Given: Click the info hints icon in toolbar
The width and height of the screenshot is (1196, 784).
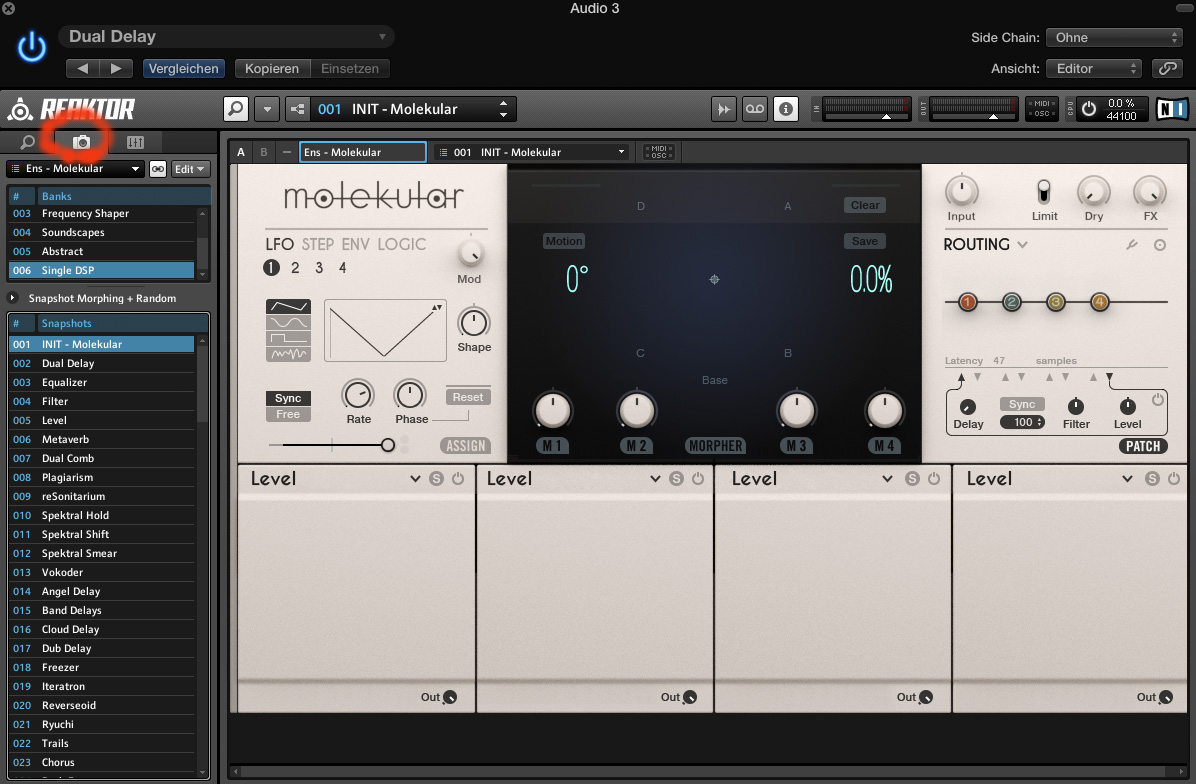Looking at the screenshot, I should (x=786, y=109).
